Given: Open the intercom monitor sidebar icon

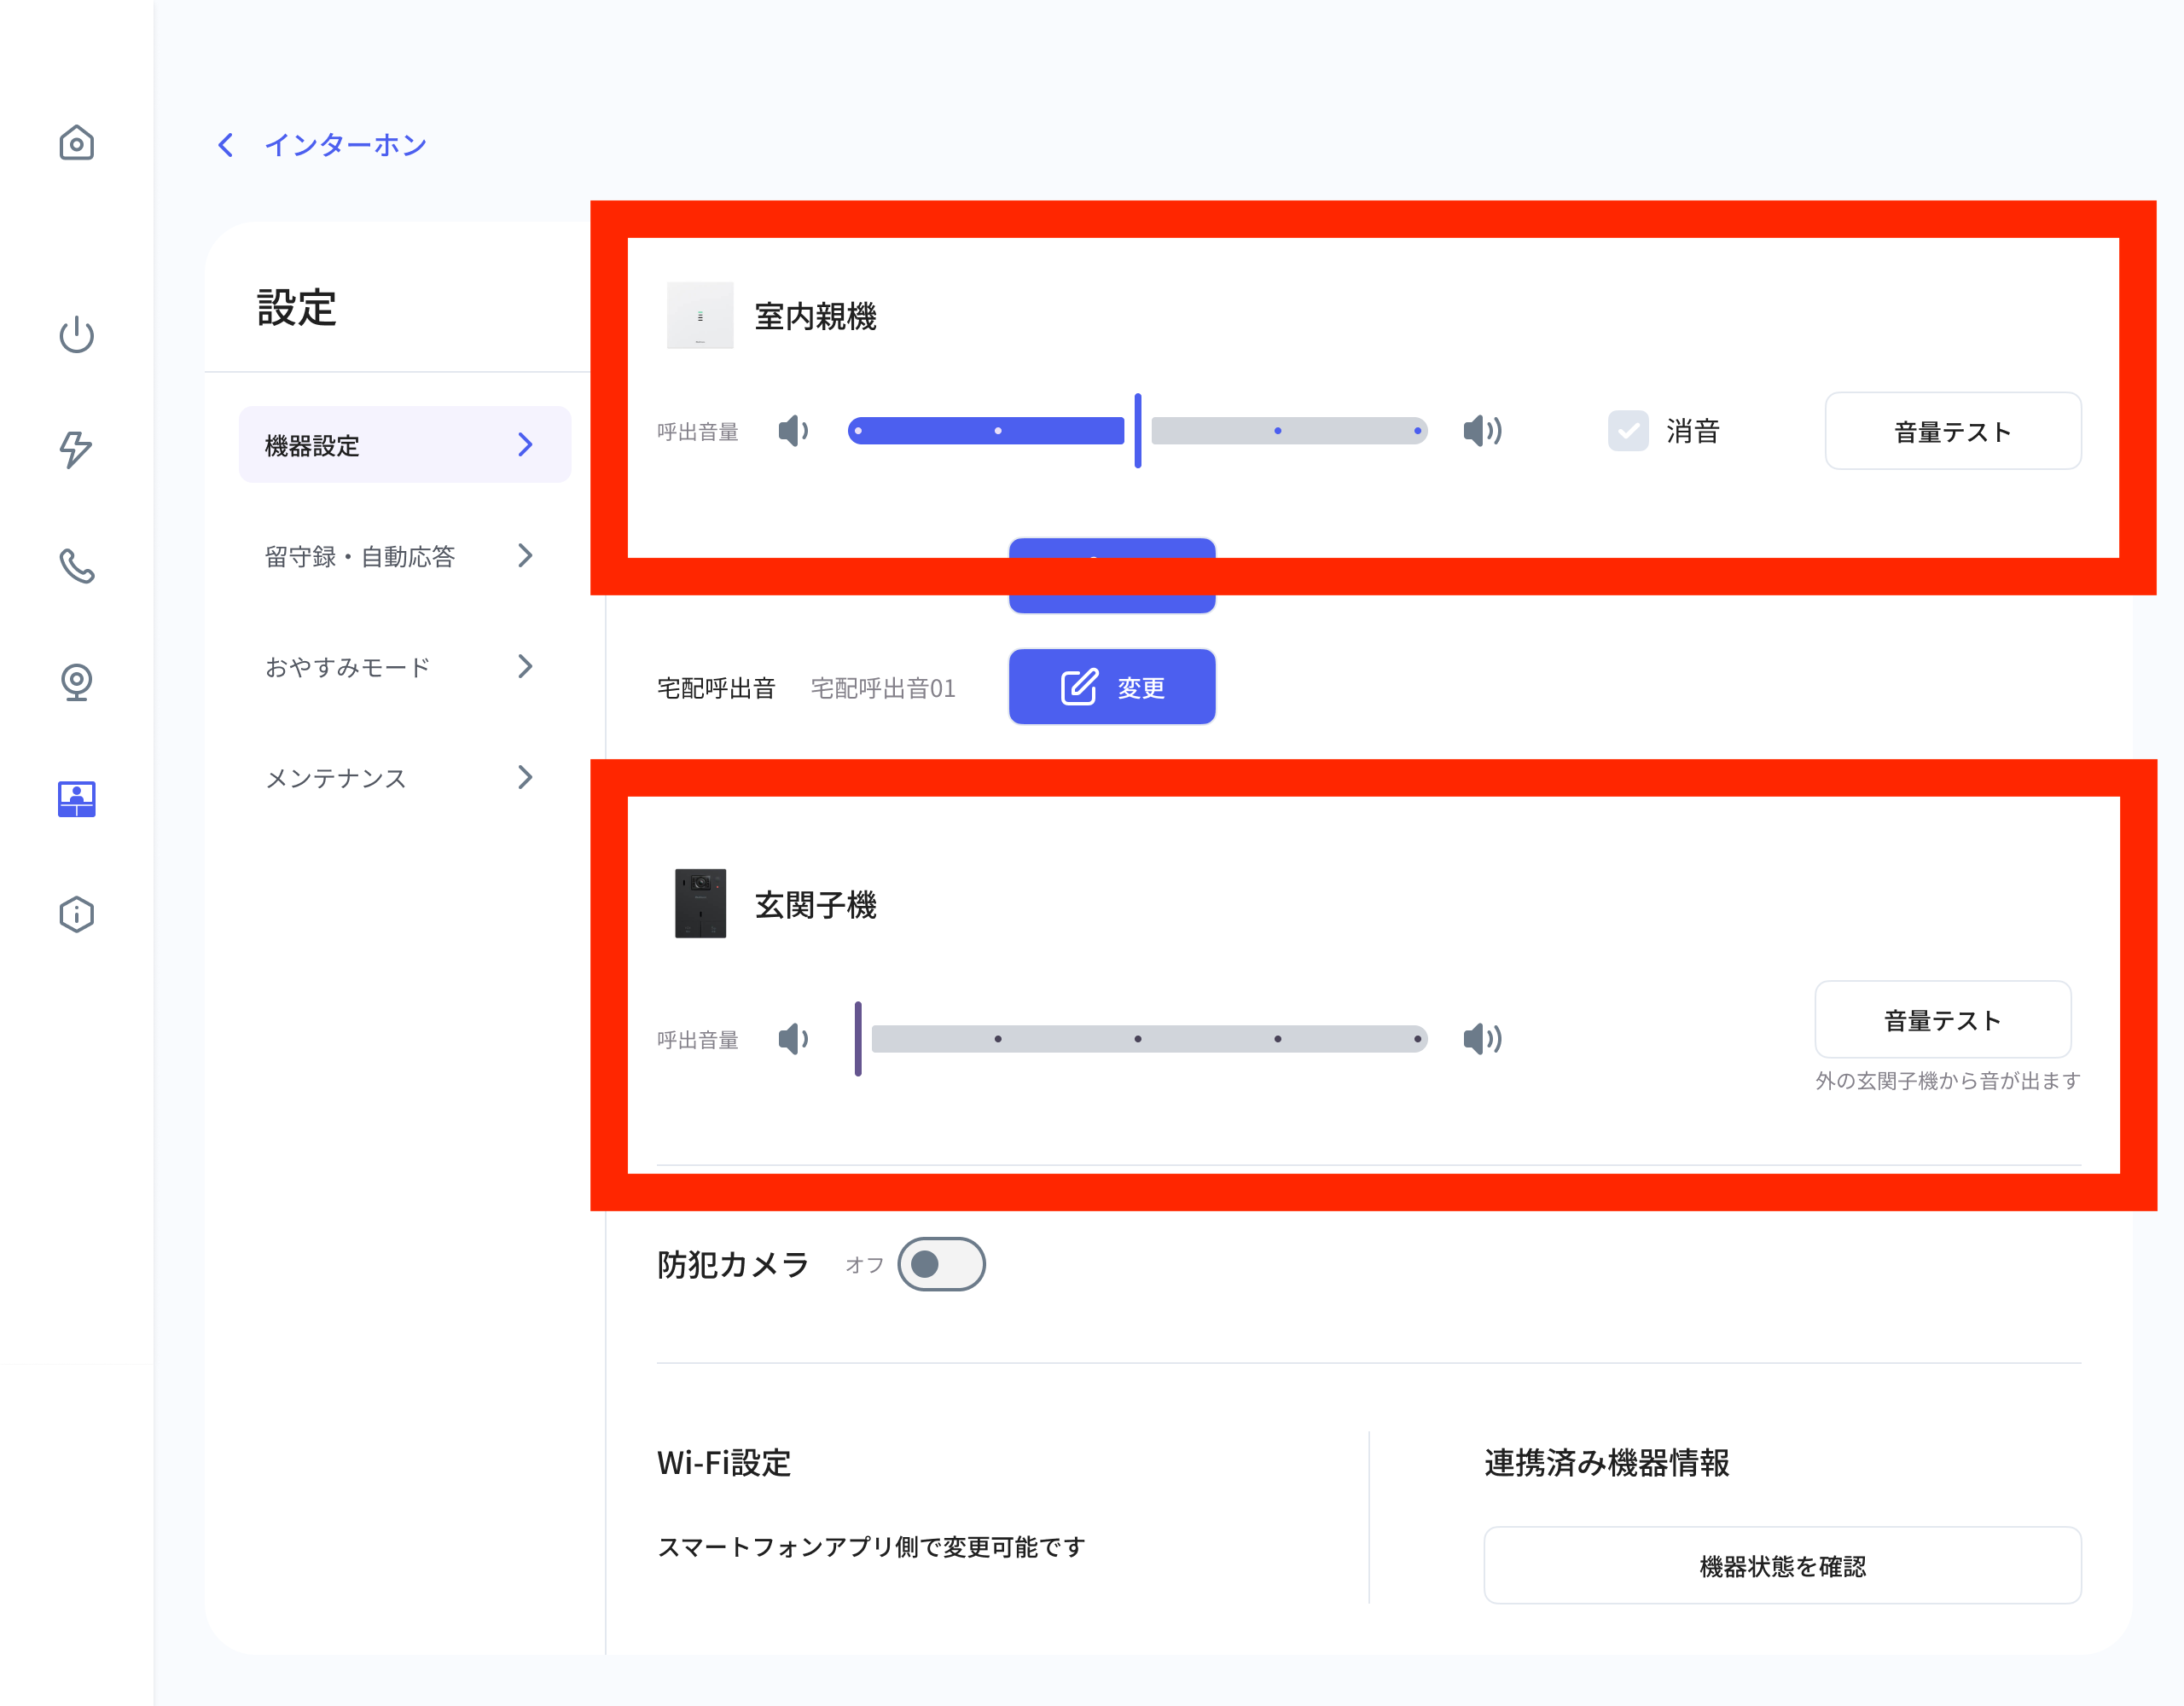Looking at the screenshot, I should click(x=77, y=798).
